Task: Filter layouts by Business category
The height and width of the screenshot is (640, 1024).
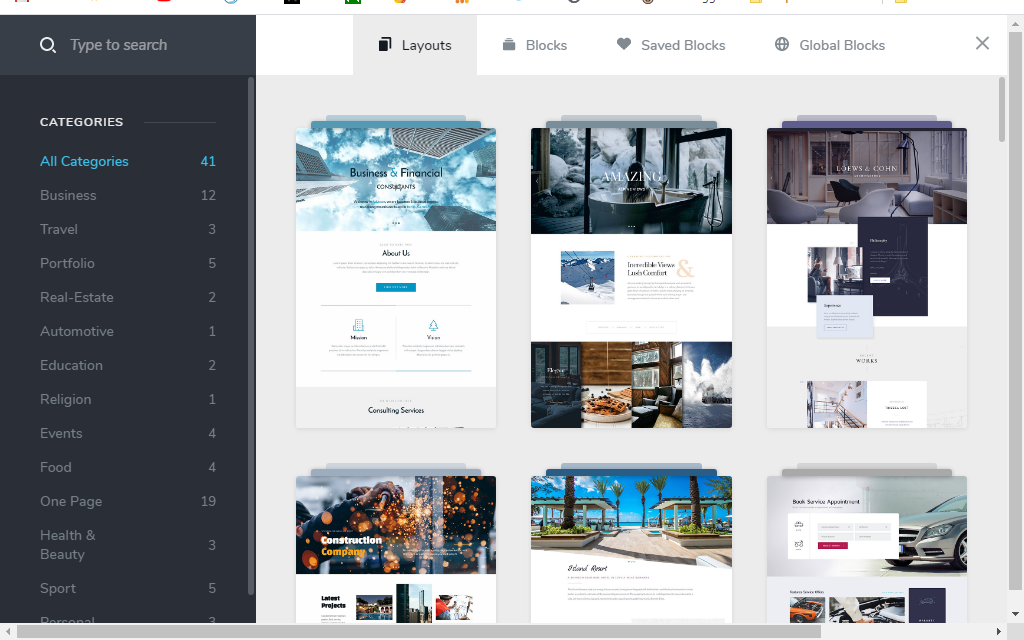Action: tap(68, 195)
